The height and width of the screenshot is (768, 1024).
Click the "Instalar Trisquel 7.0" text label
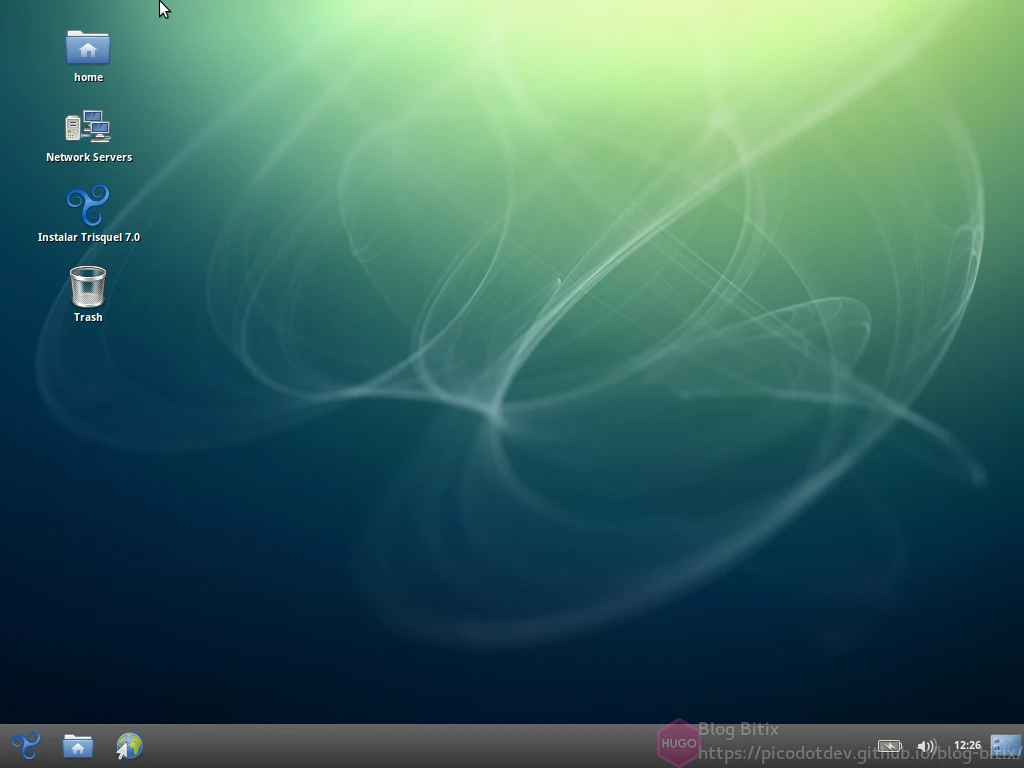[x=89, y=237]
